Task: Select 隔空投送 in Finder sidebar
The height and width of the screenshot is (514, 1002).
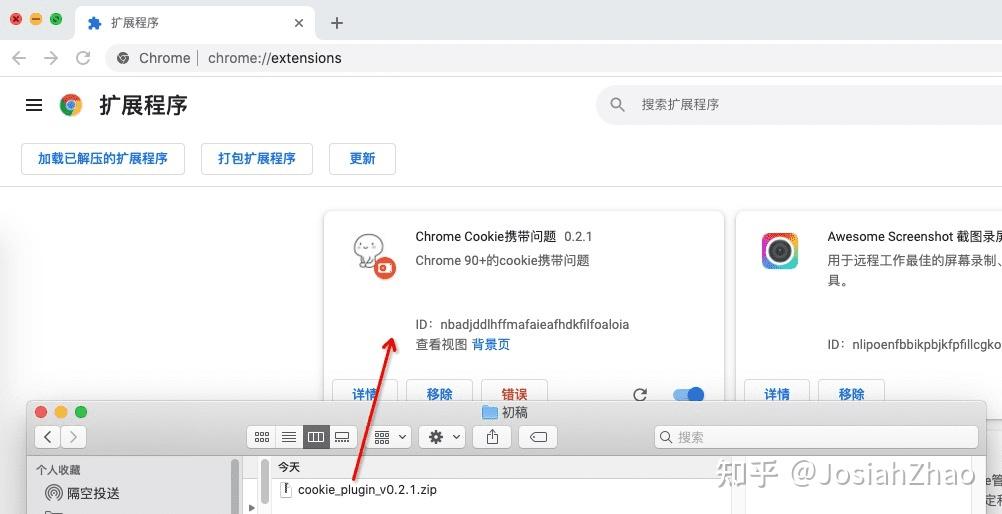Action: (82, 493)
